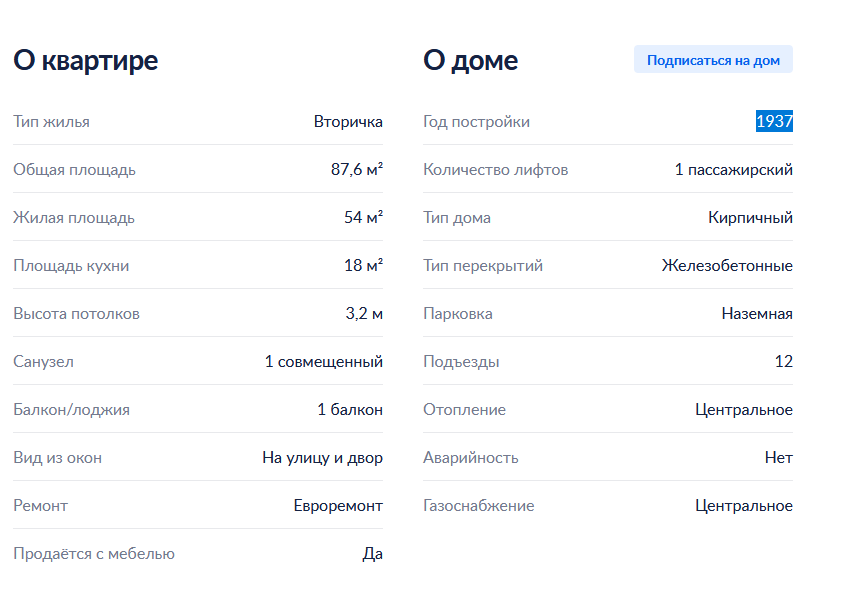Click the "Евроремонт" renovation value
Image resolution: width=855 pixels, height=597 pixels.
pos(338,506)
